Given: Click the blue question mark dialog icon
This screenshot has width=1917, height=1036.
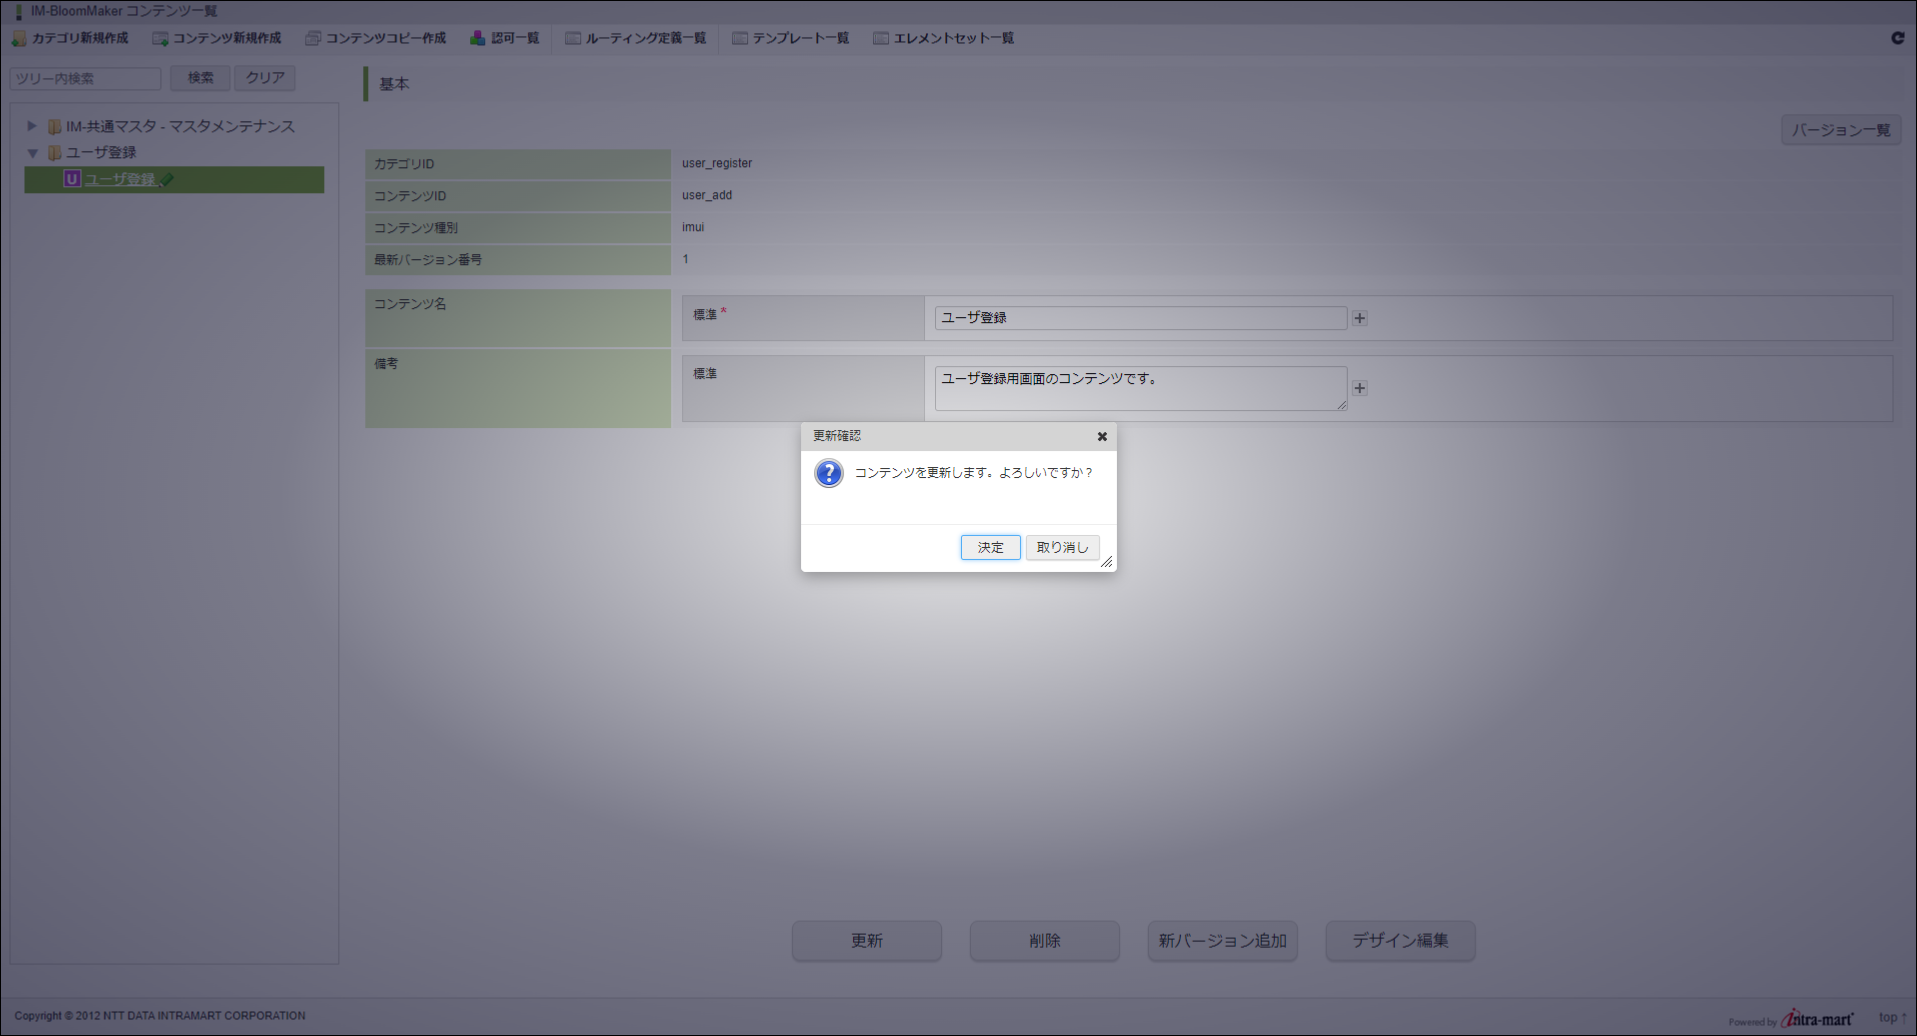Looking at the screenshot, I should [829, 473].
